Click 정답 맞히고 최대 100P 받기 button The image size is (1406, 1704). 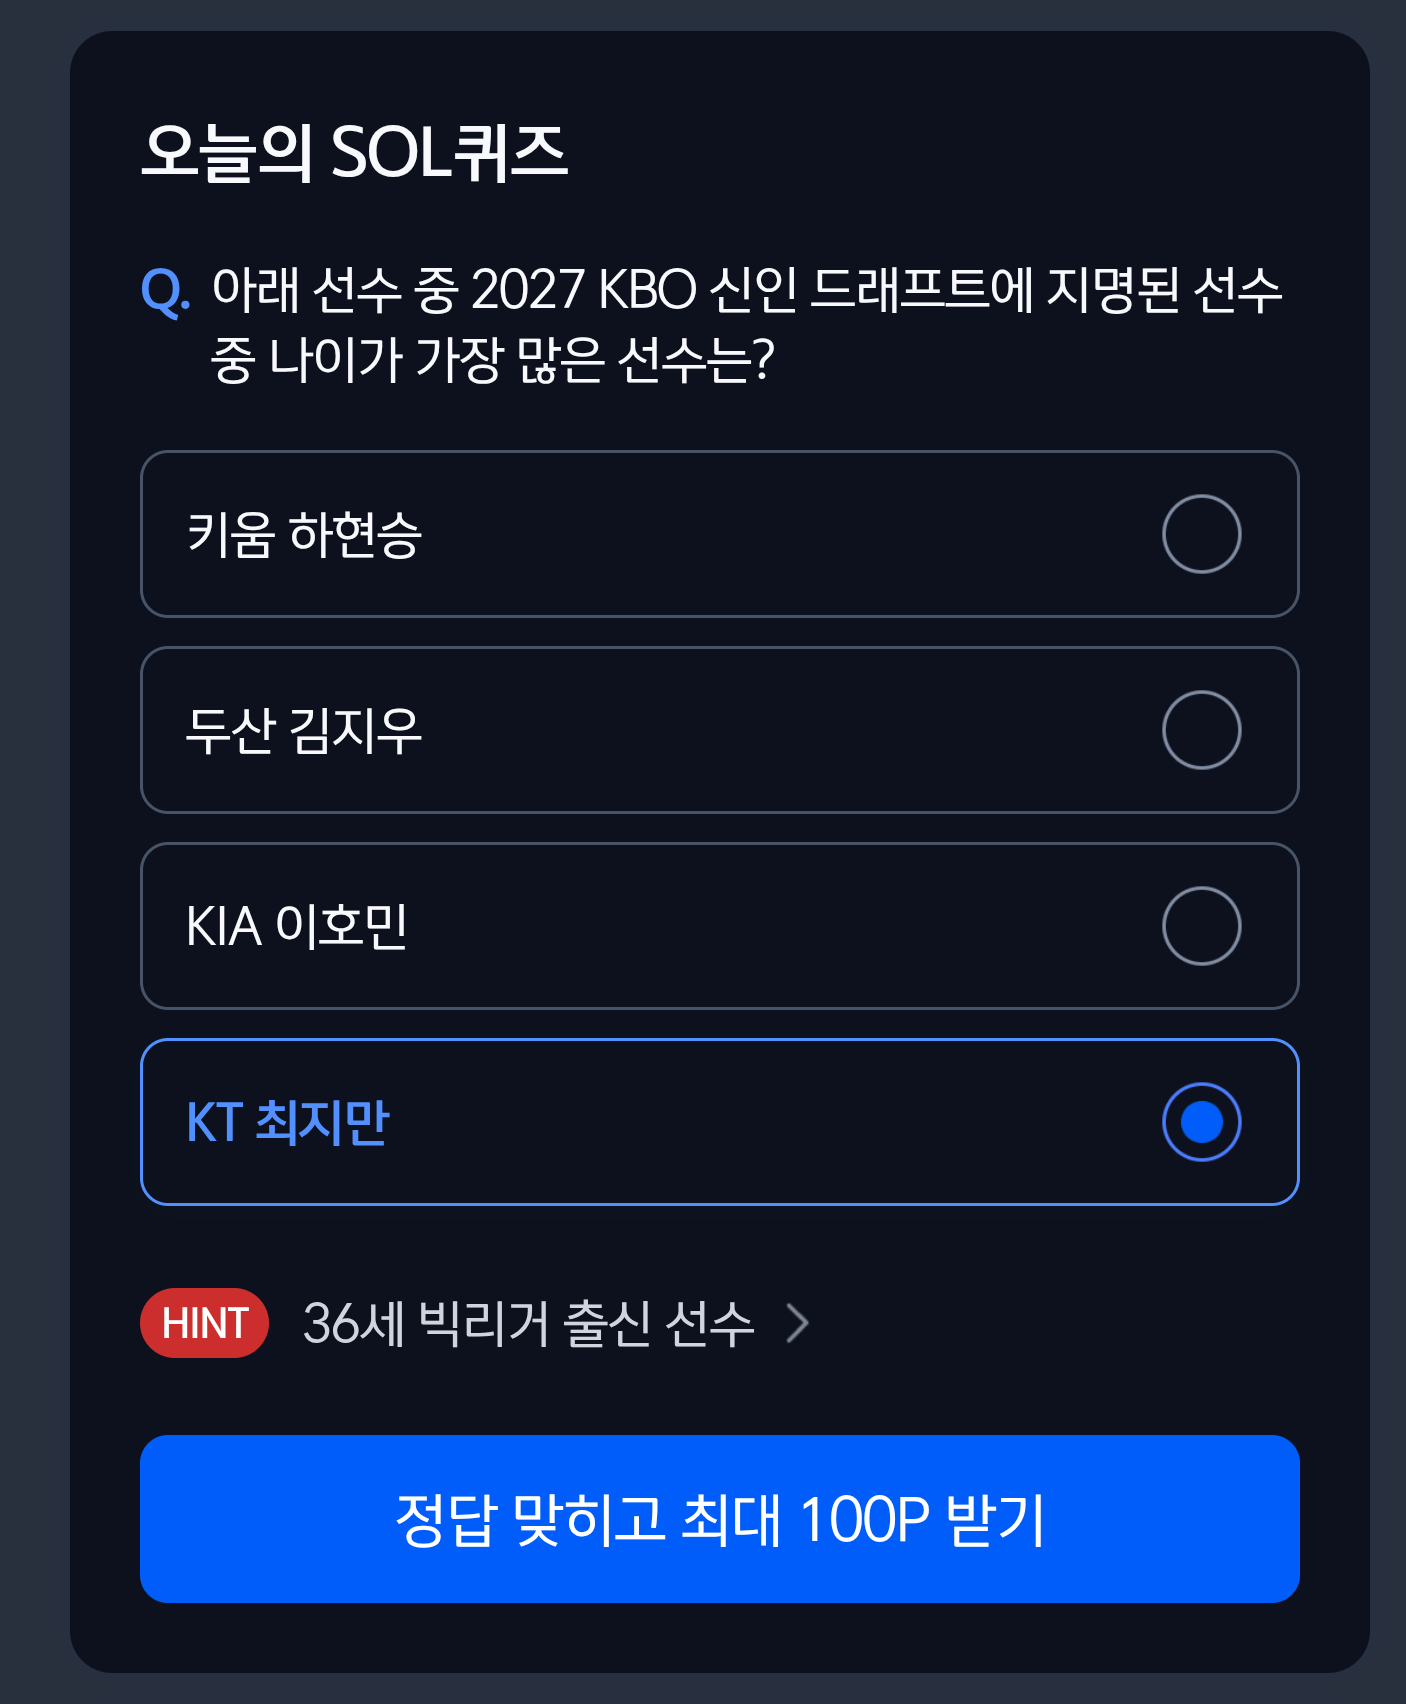[x=719, y=1519]
